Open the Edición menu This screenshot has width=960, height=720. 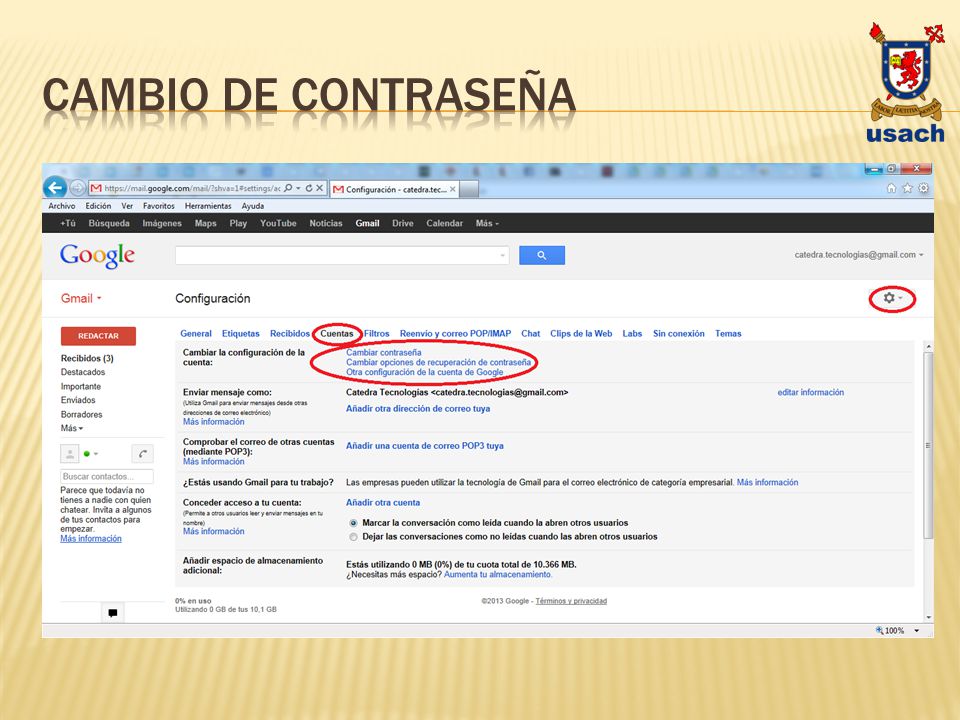click(x=98, y=206)
